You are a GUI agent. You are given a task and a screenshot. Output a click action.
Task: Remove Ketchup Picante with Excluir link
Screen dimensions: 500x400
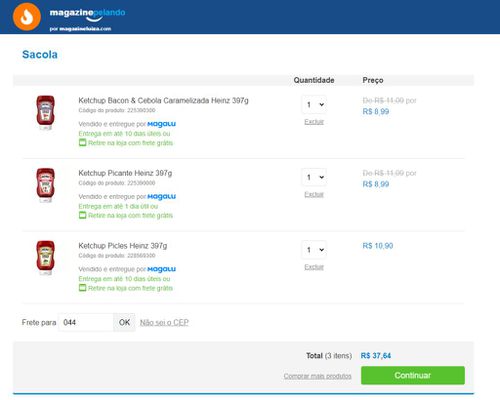pos(314,194)
